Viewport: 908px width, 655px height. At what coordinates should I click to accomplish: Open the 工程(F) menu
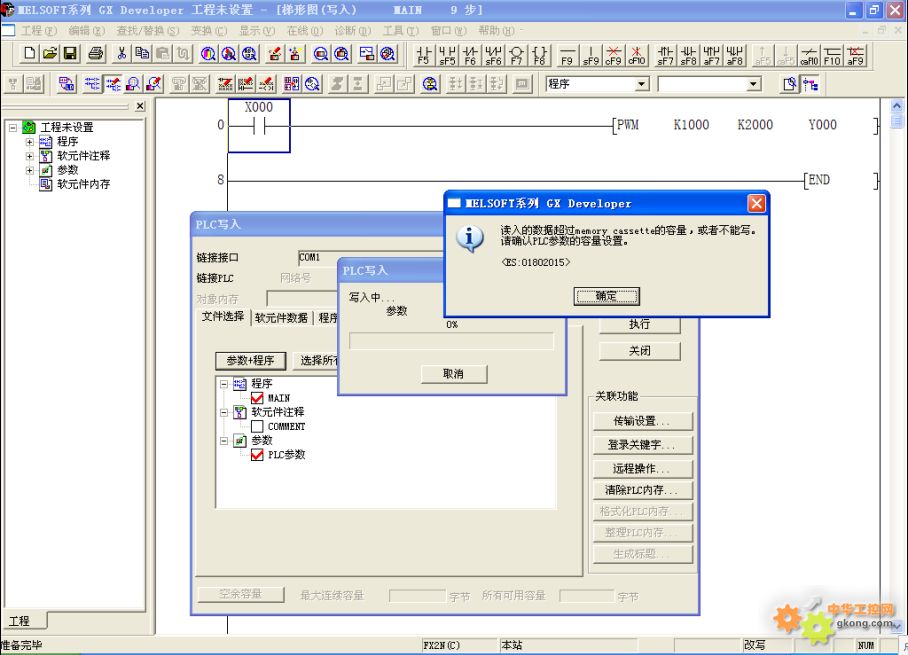coord(39,30)
